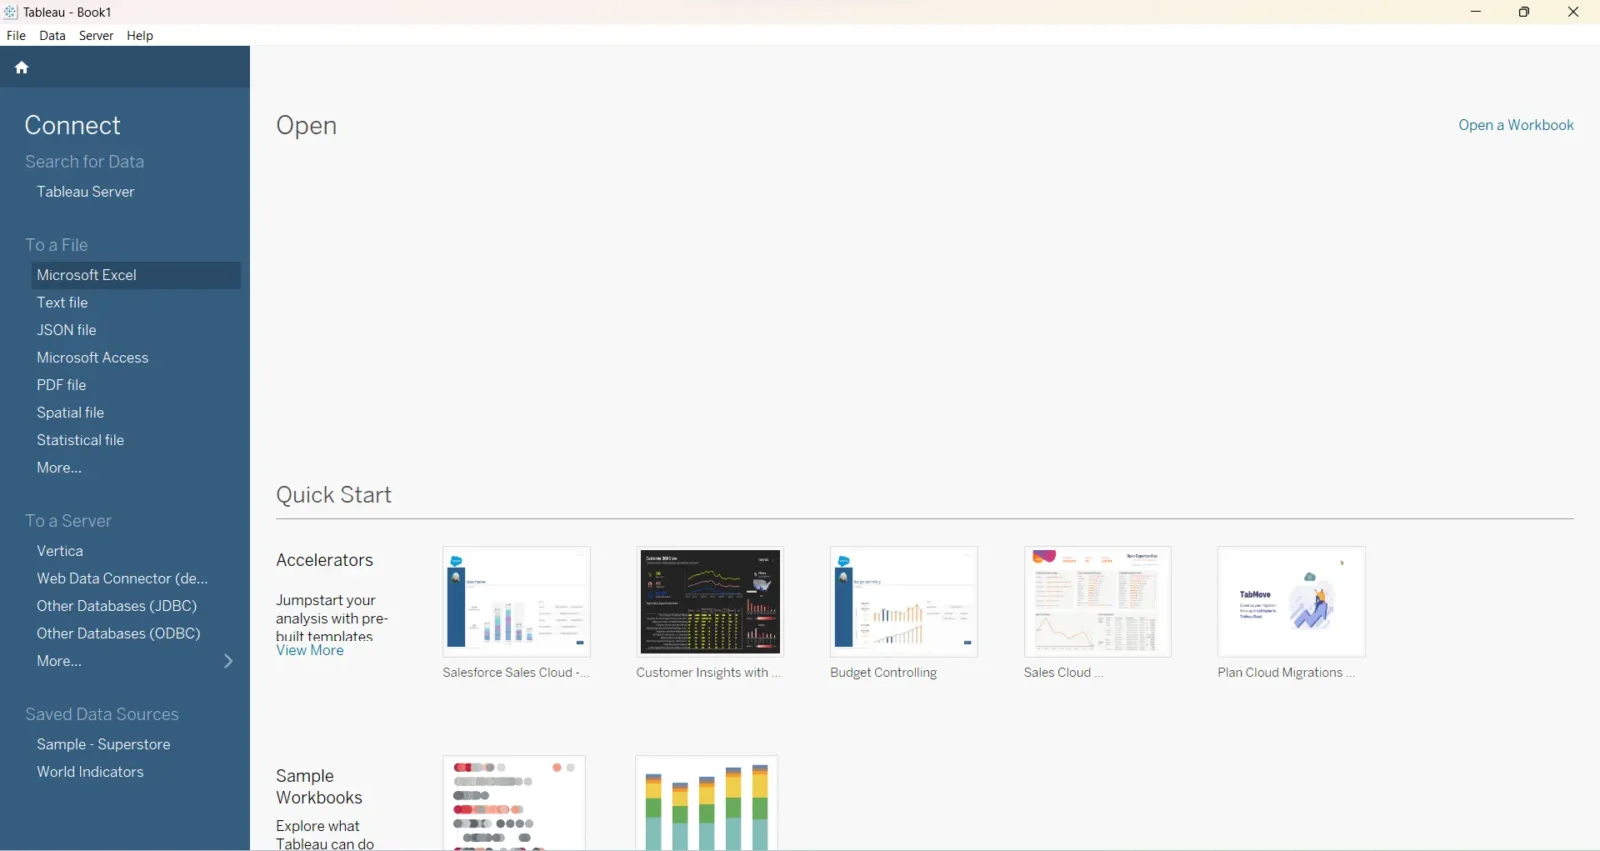The width and height of the screenshot is (1600, 851).
Task: Connect to a JSON file
Action: [67, 330]
